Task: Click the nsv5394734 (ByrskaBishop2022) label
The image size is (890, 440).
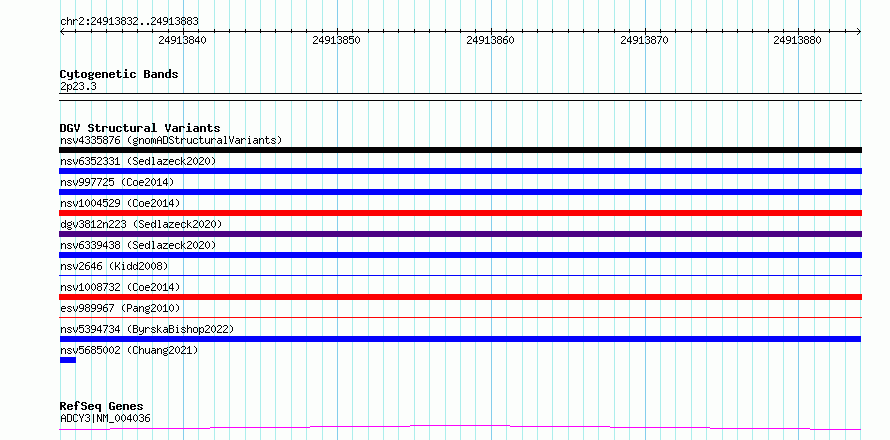Action: pyautogui.click(x=146, y=329)
